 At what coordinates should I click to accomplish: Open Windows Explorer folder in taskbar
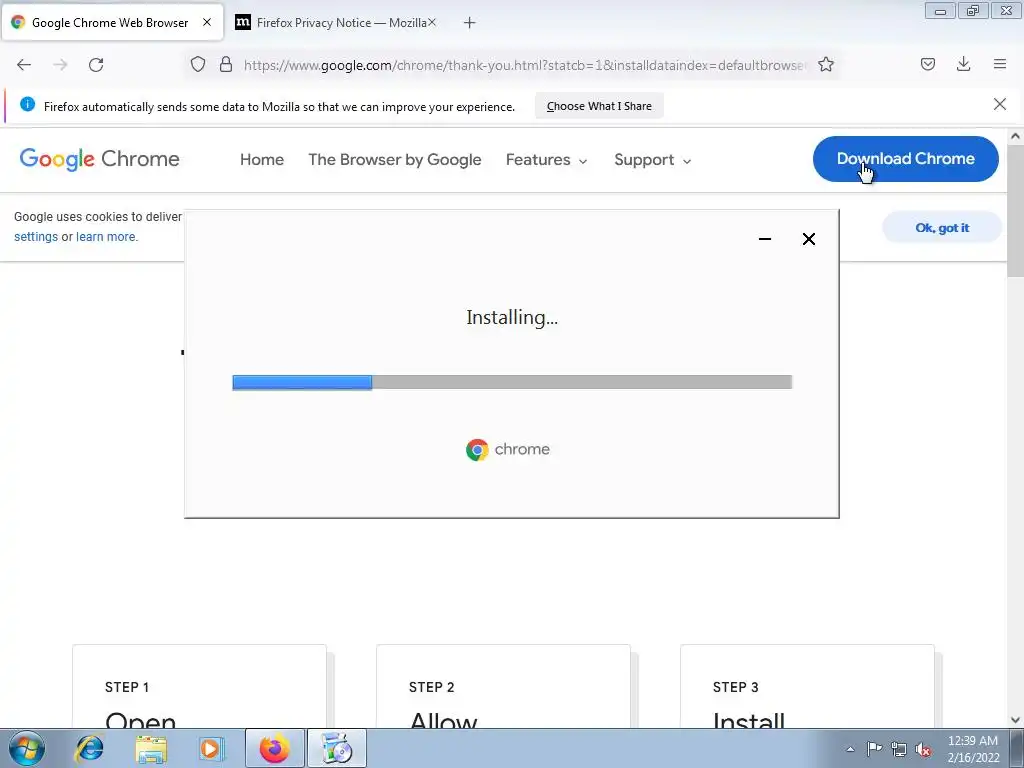coord(151,748)
